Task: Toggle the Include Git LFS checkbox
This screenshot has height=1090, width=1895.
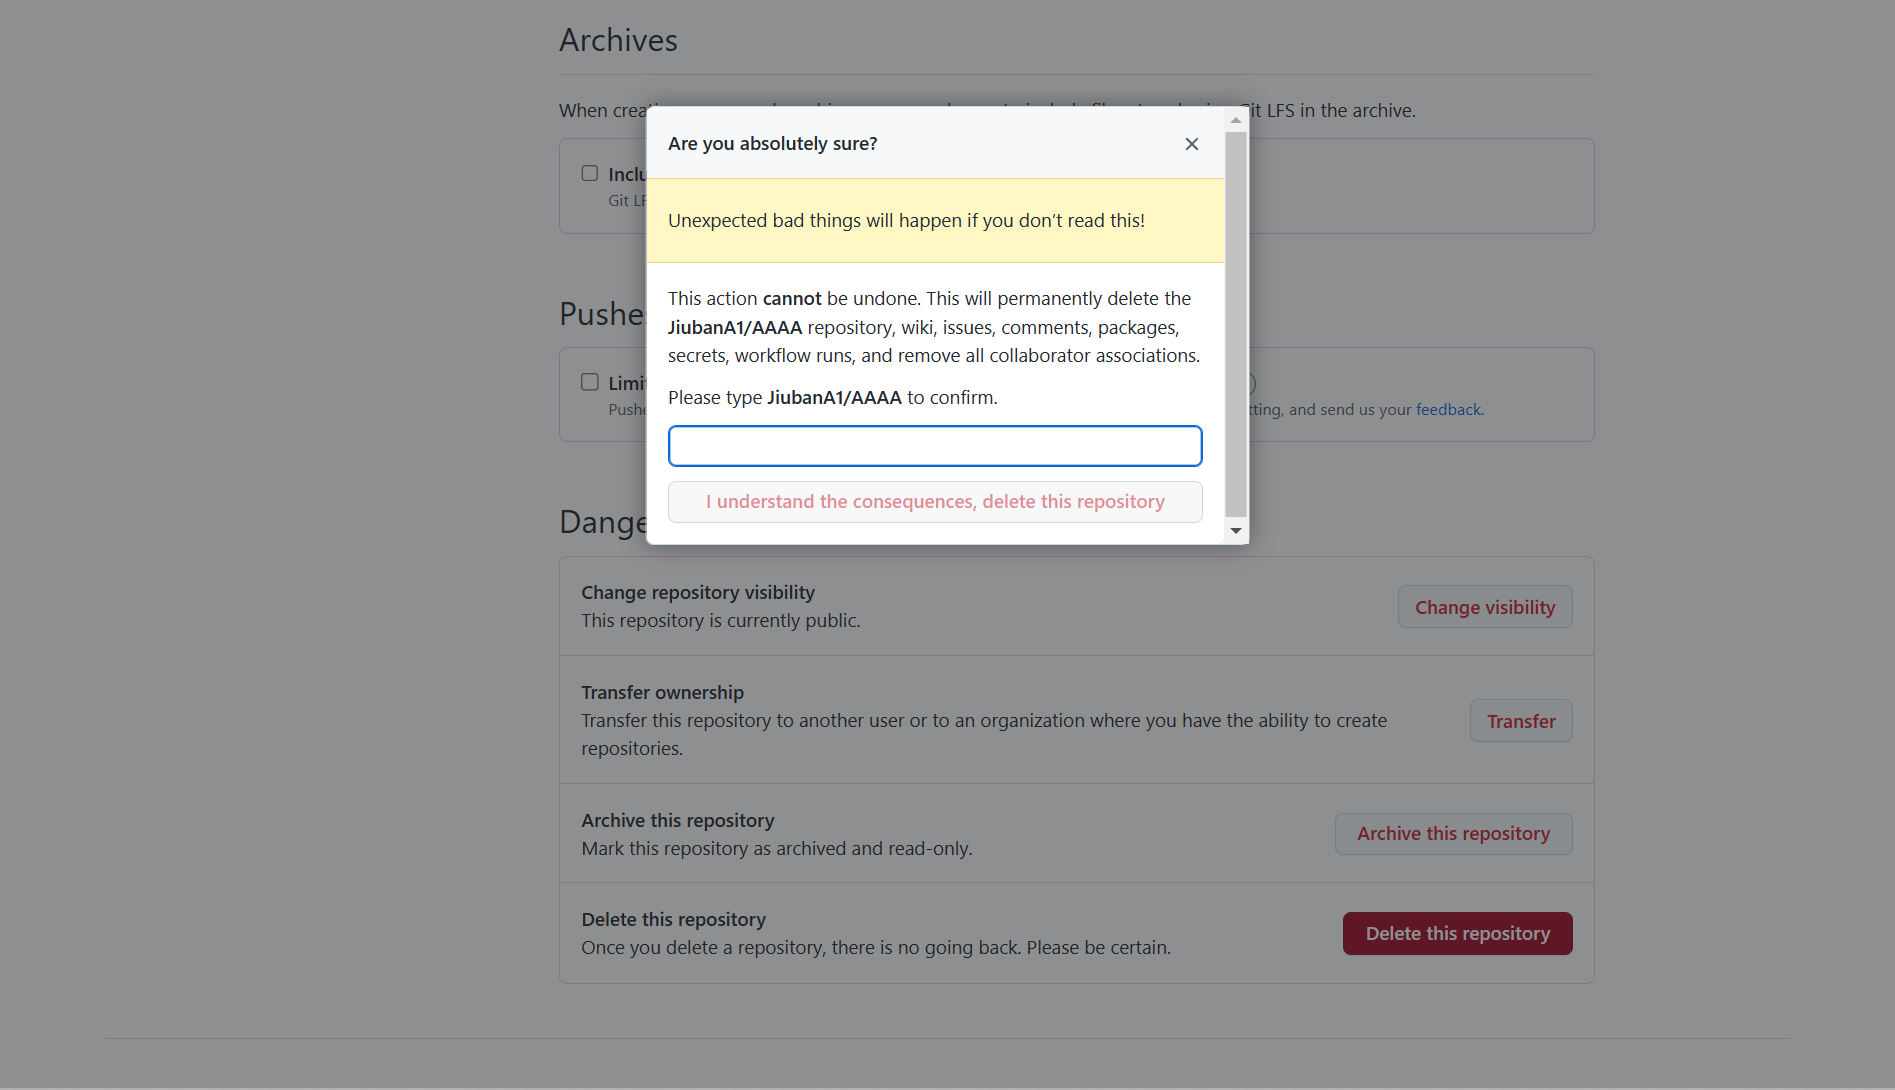Action: pos(590,174)
